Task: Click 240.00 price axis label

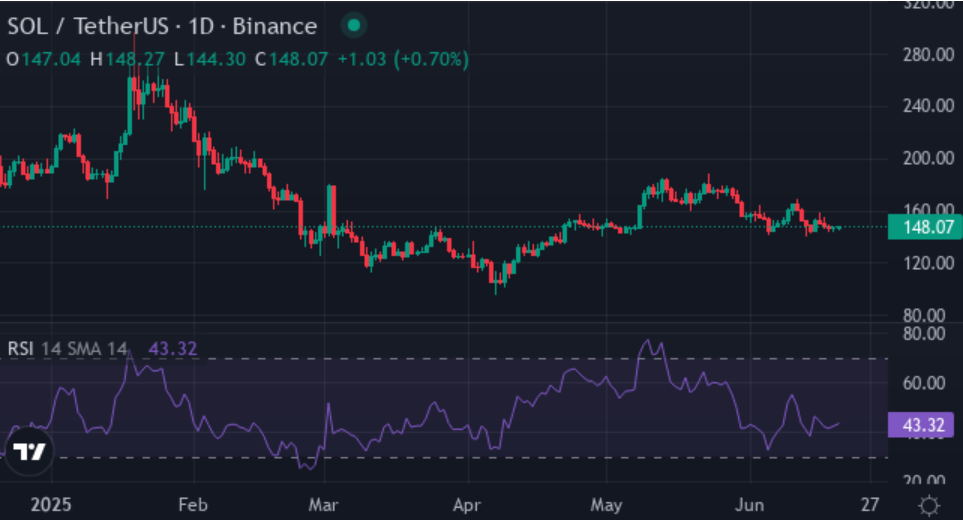Action: point(929,106)
